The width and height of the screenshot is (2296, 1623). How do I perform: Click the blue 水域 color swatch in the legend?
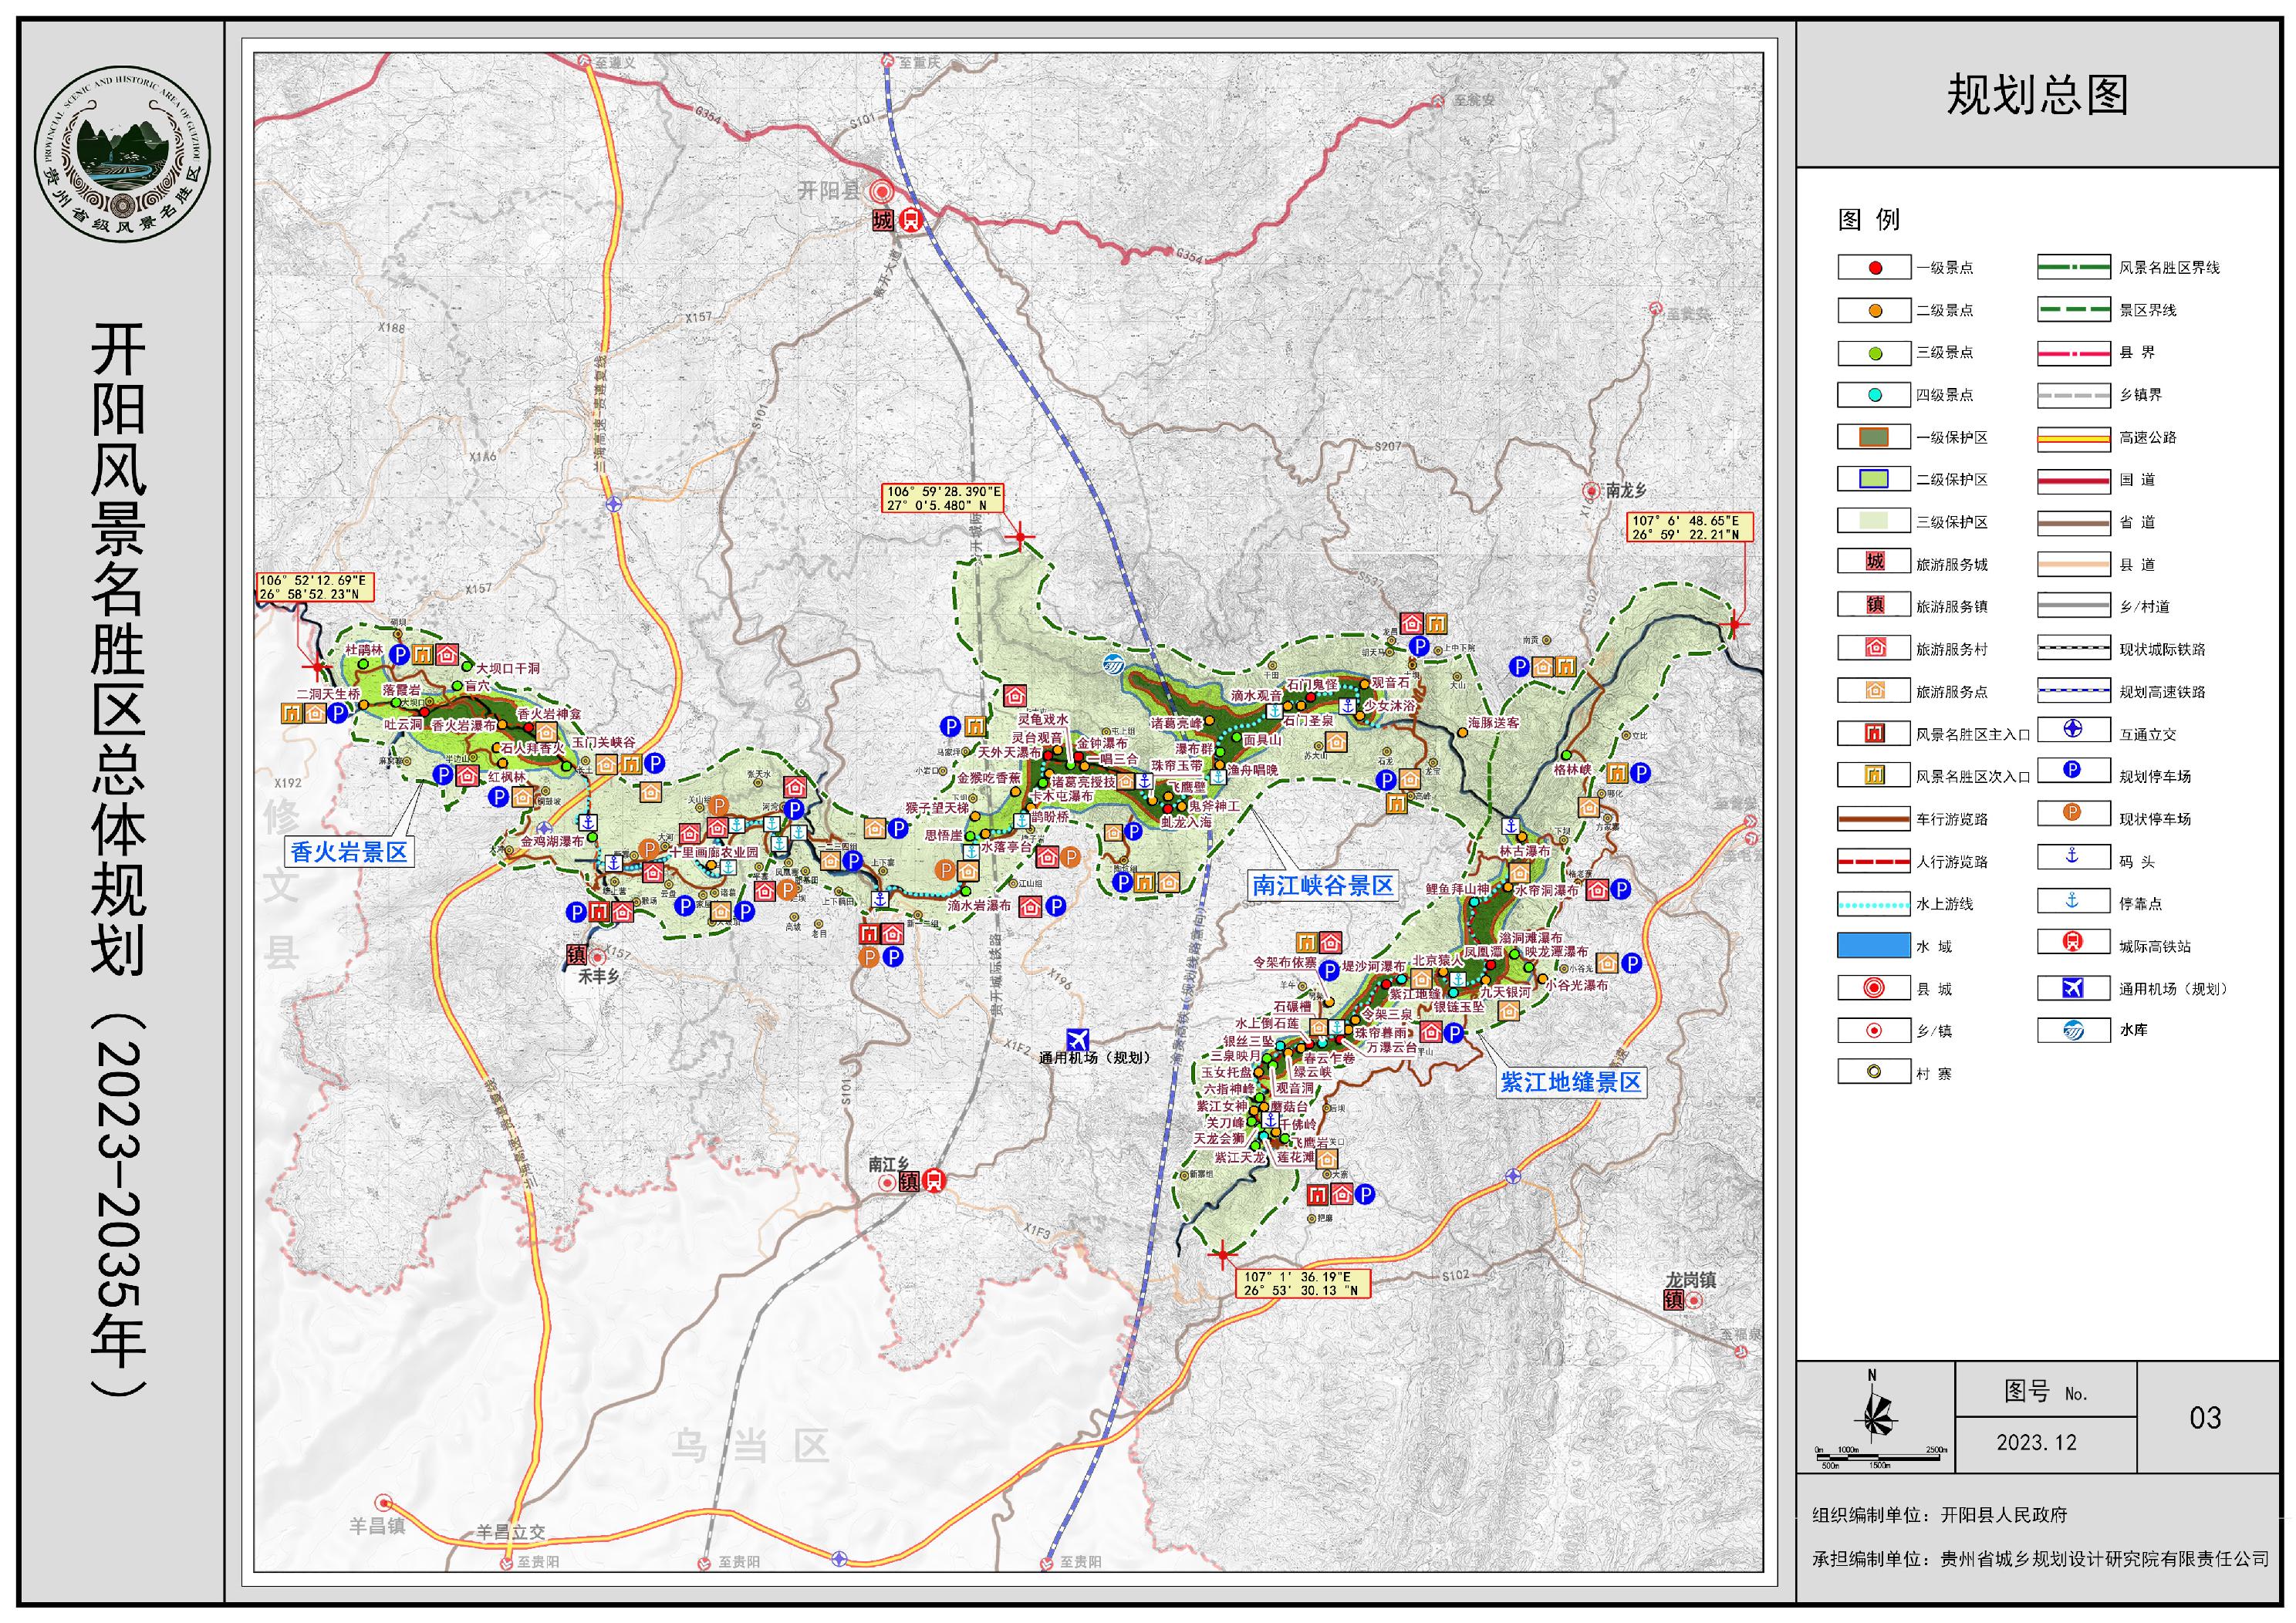pos(1874,946)
